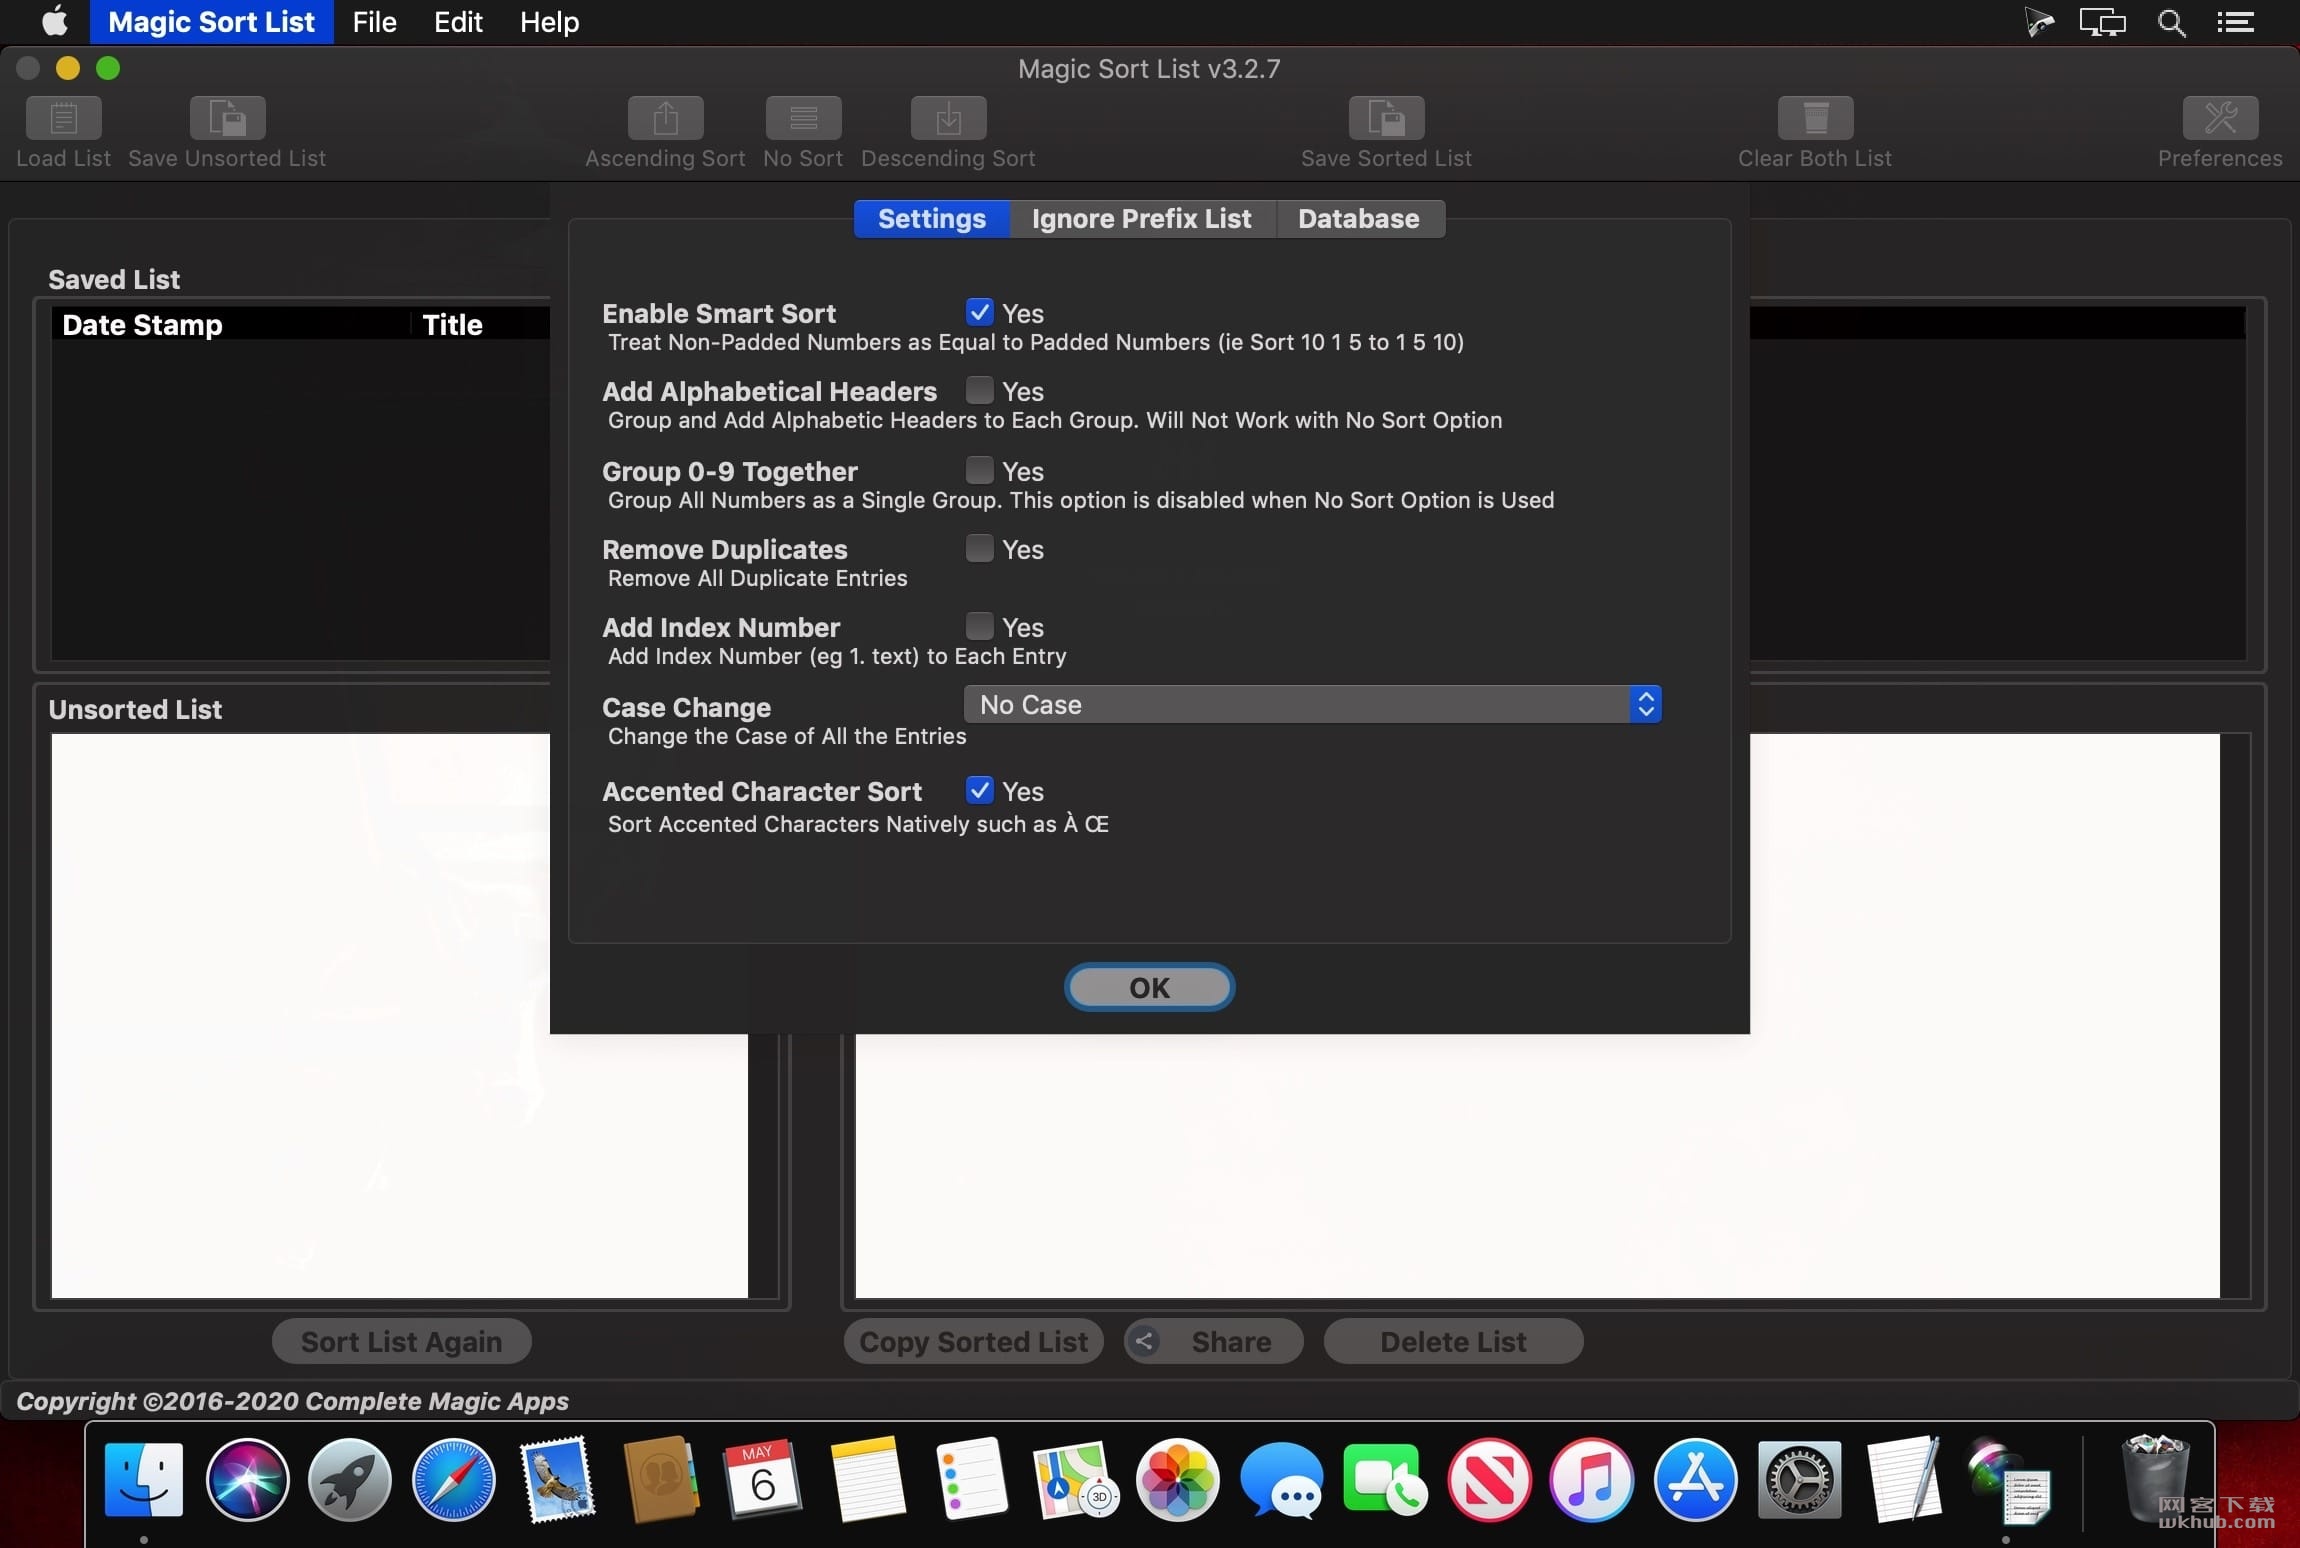
Task: Open the yellow Notes app icon
Action: coord(867,1480)
